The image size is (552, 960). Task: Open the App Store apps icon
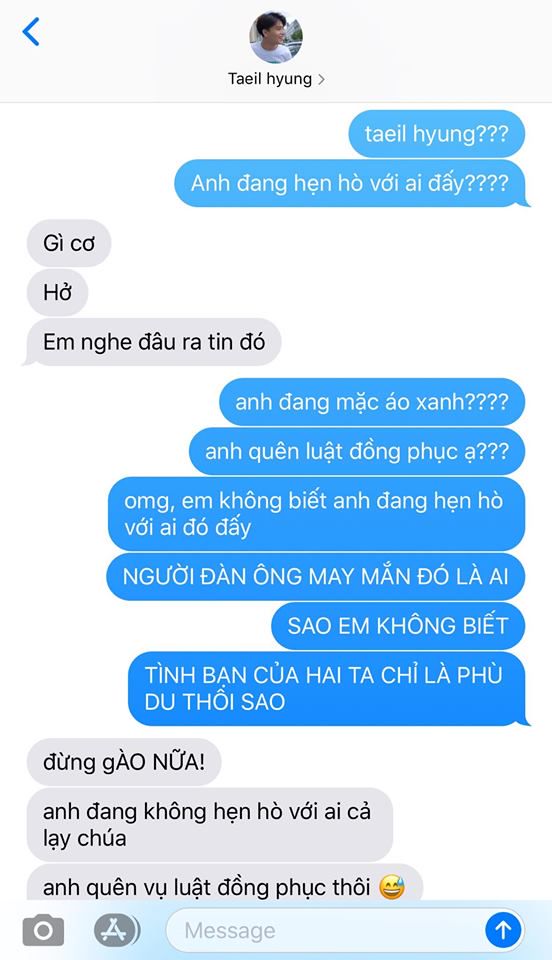click(x=116, y=931)
